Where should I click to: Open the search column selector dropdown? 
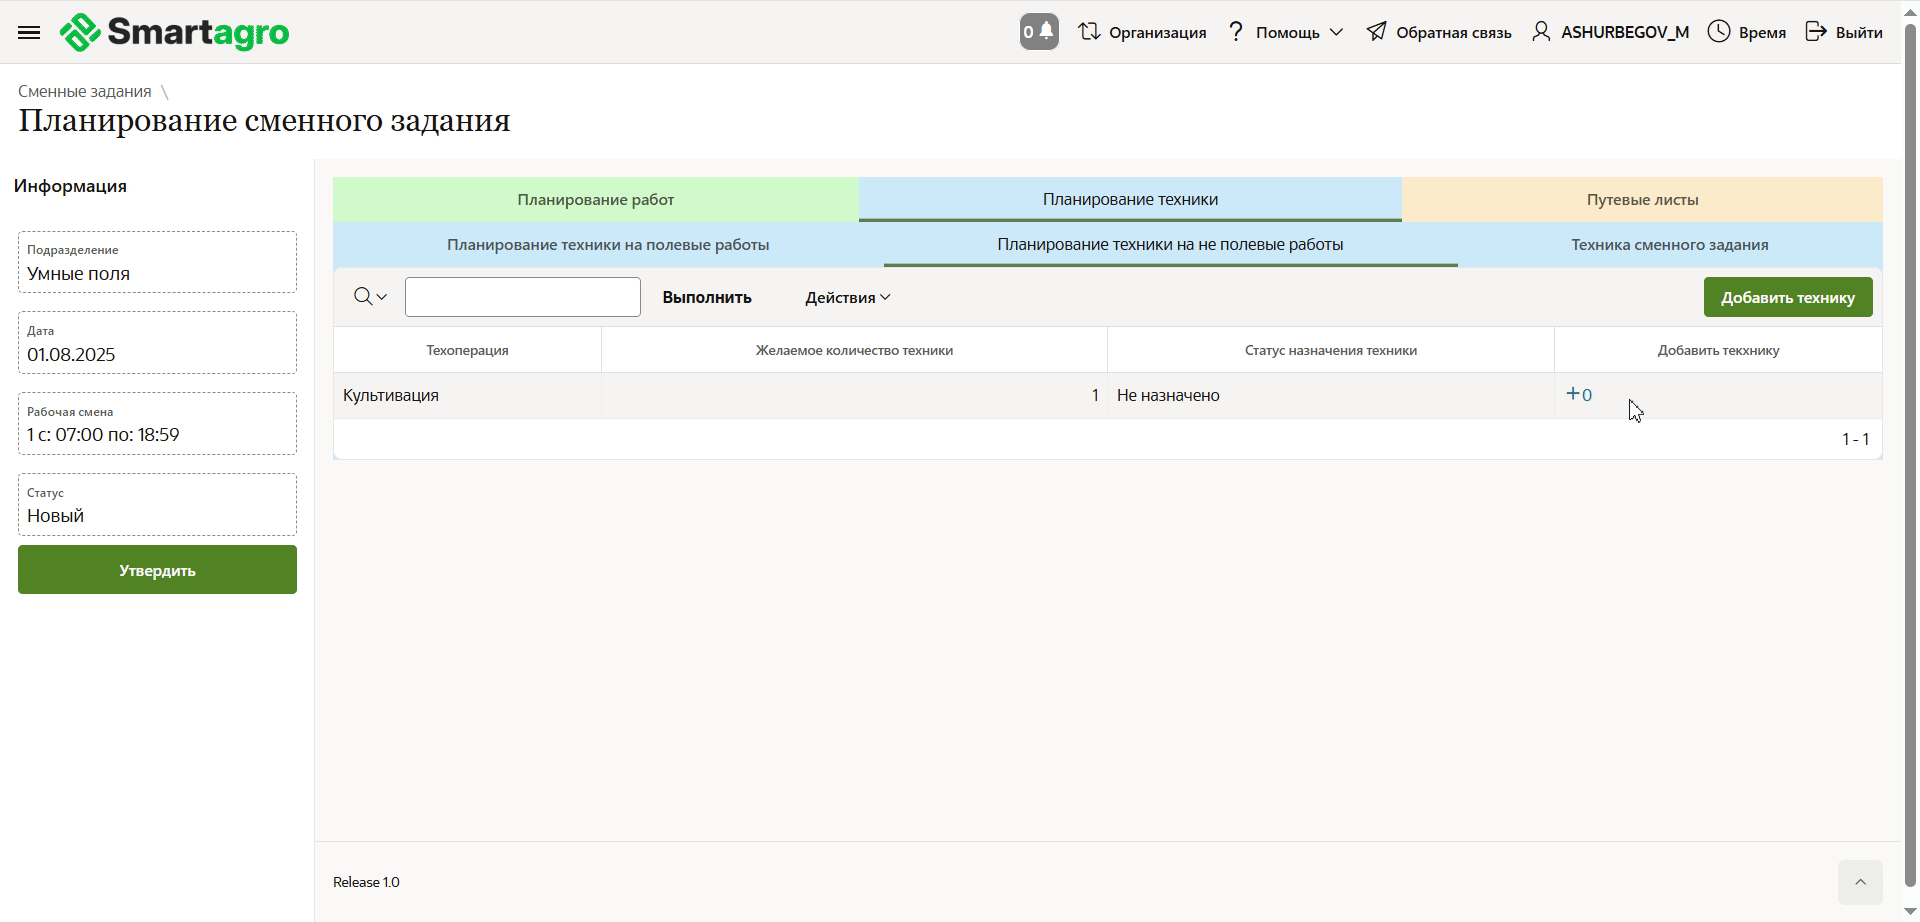coord(370,297)
